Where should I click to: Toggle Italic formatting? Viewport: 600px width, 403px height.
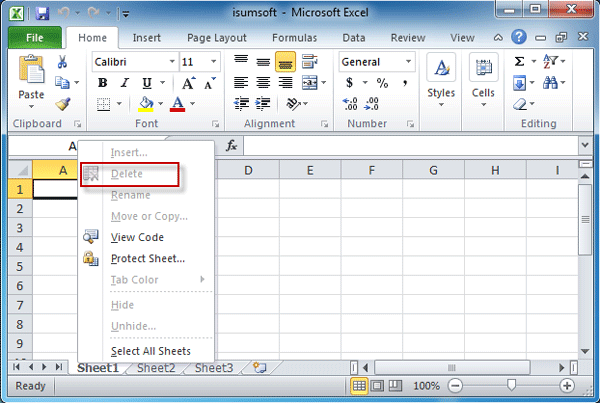point(124,83)
